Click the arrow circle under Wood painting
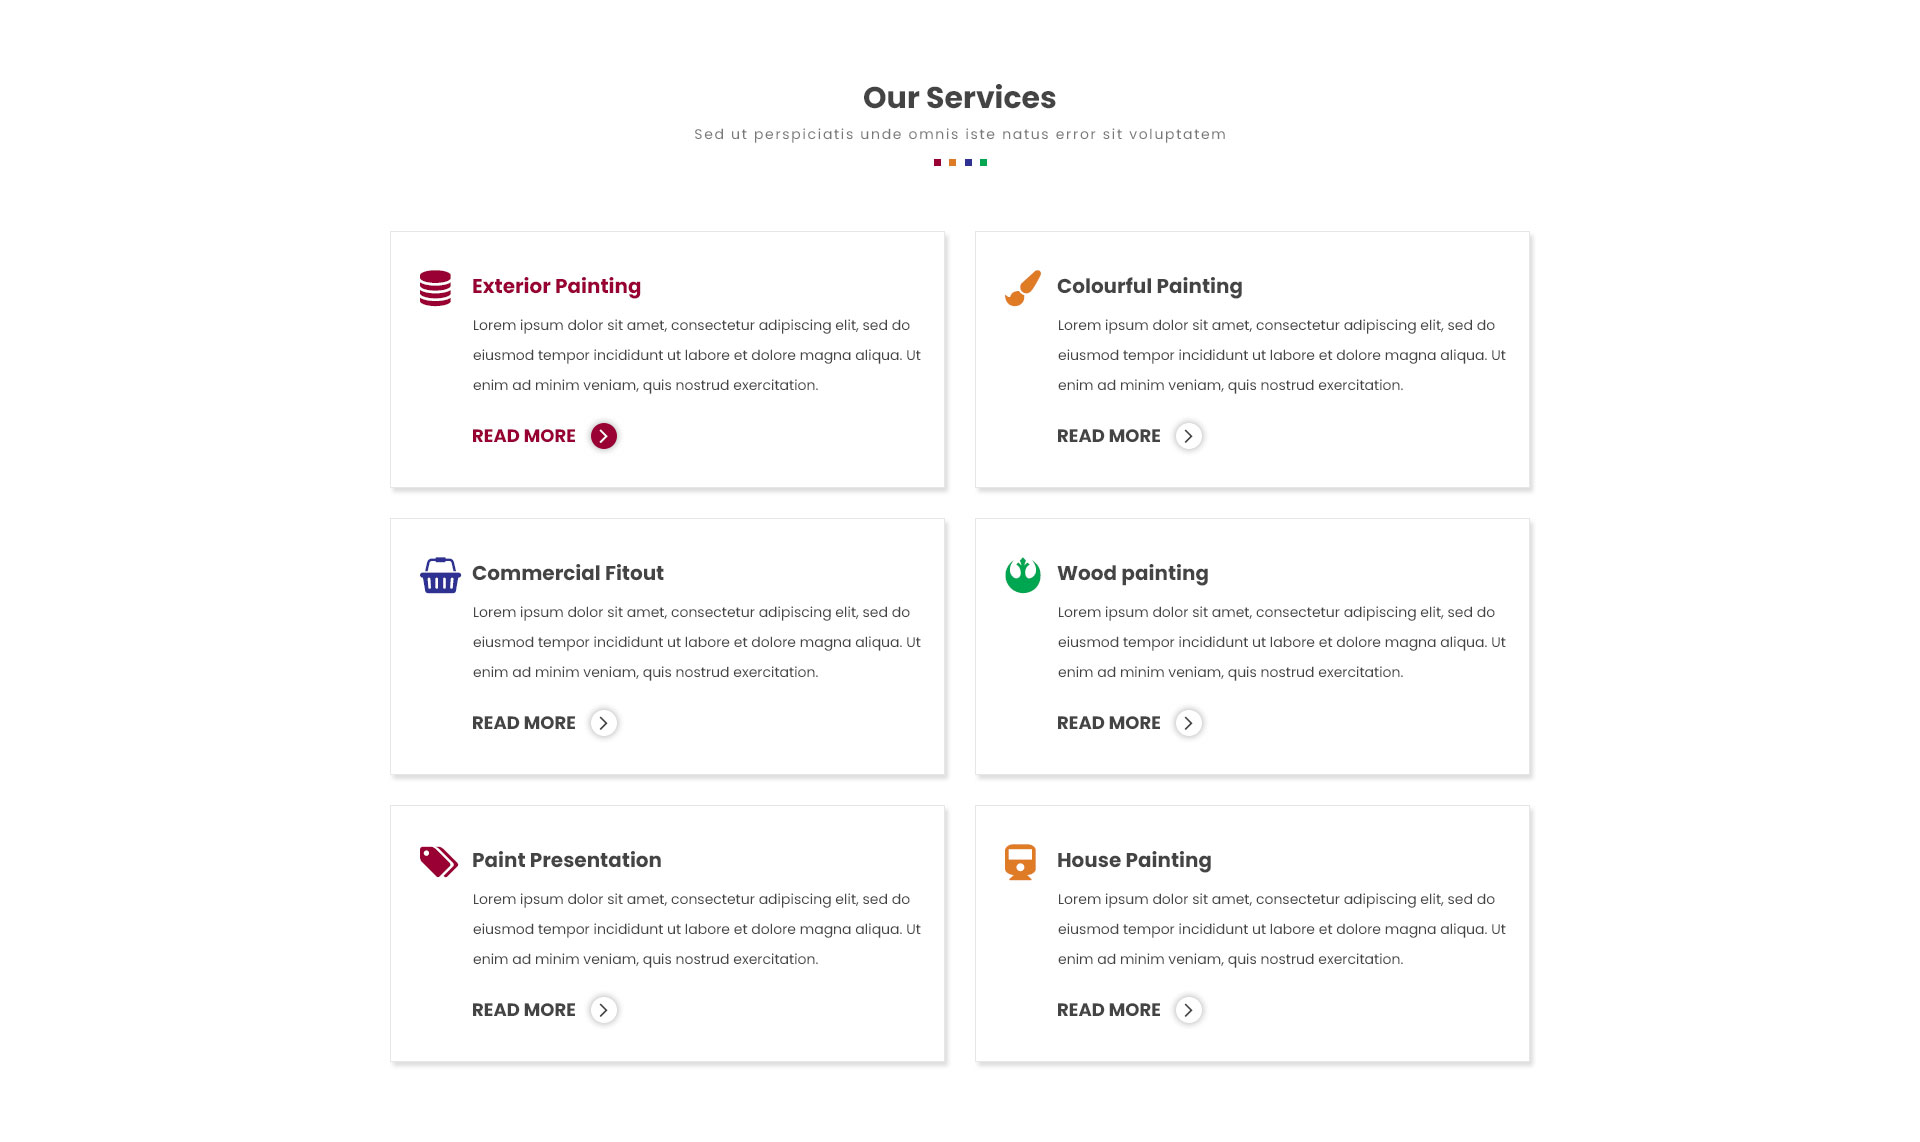Viewport: 1920px width, 1142px height. click(1189, 723)
